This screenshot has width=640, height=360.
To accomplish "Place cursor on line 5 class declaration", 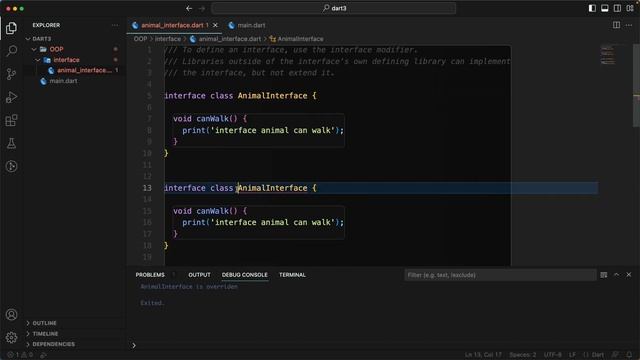I will [x=240, y=96].
